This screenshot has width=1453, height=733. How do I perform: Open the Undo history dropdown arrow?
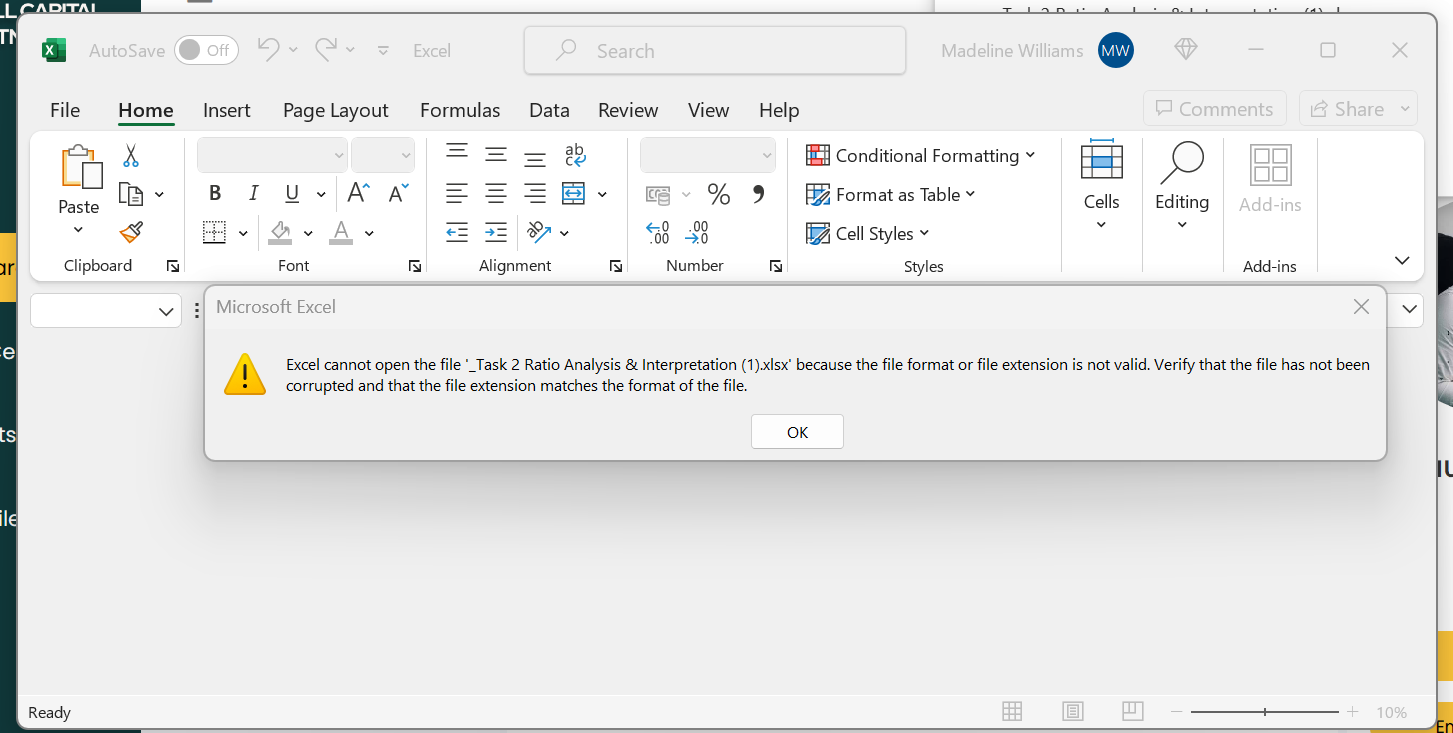click(293, 50)
